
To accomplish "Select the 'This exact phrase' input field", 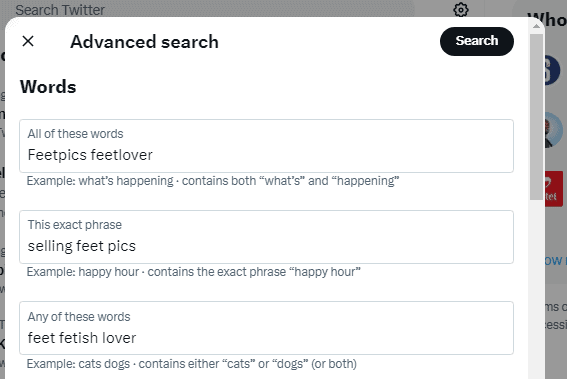I will click(x=267, y=237).
